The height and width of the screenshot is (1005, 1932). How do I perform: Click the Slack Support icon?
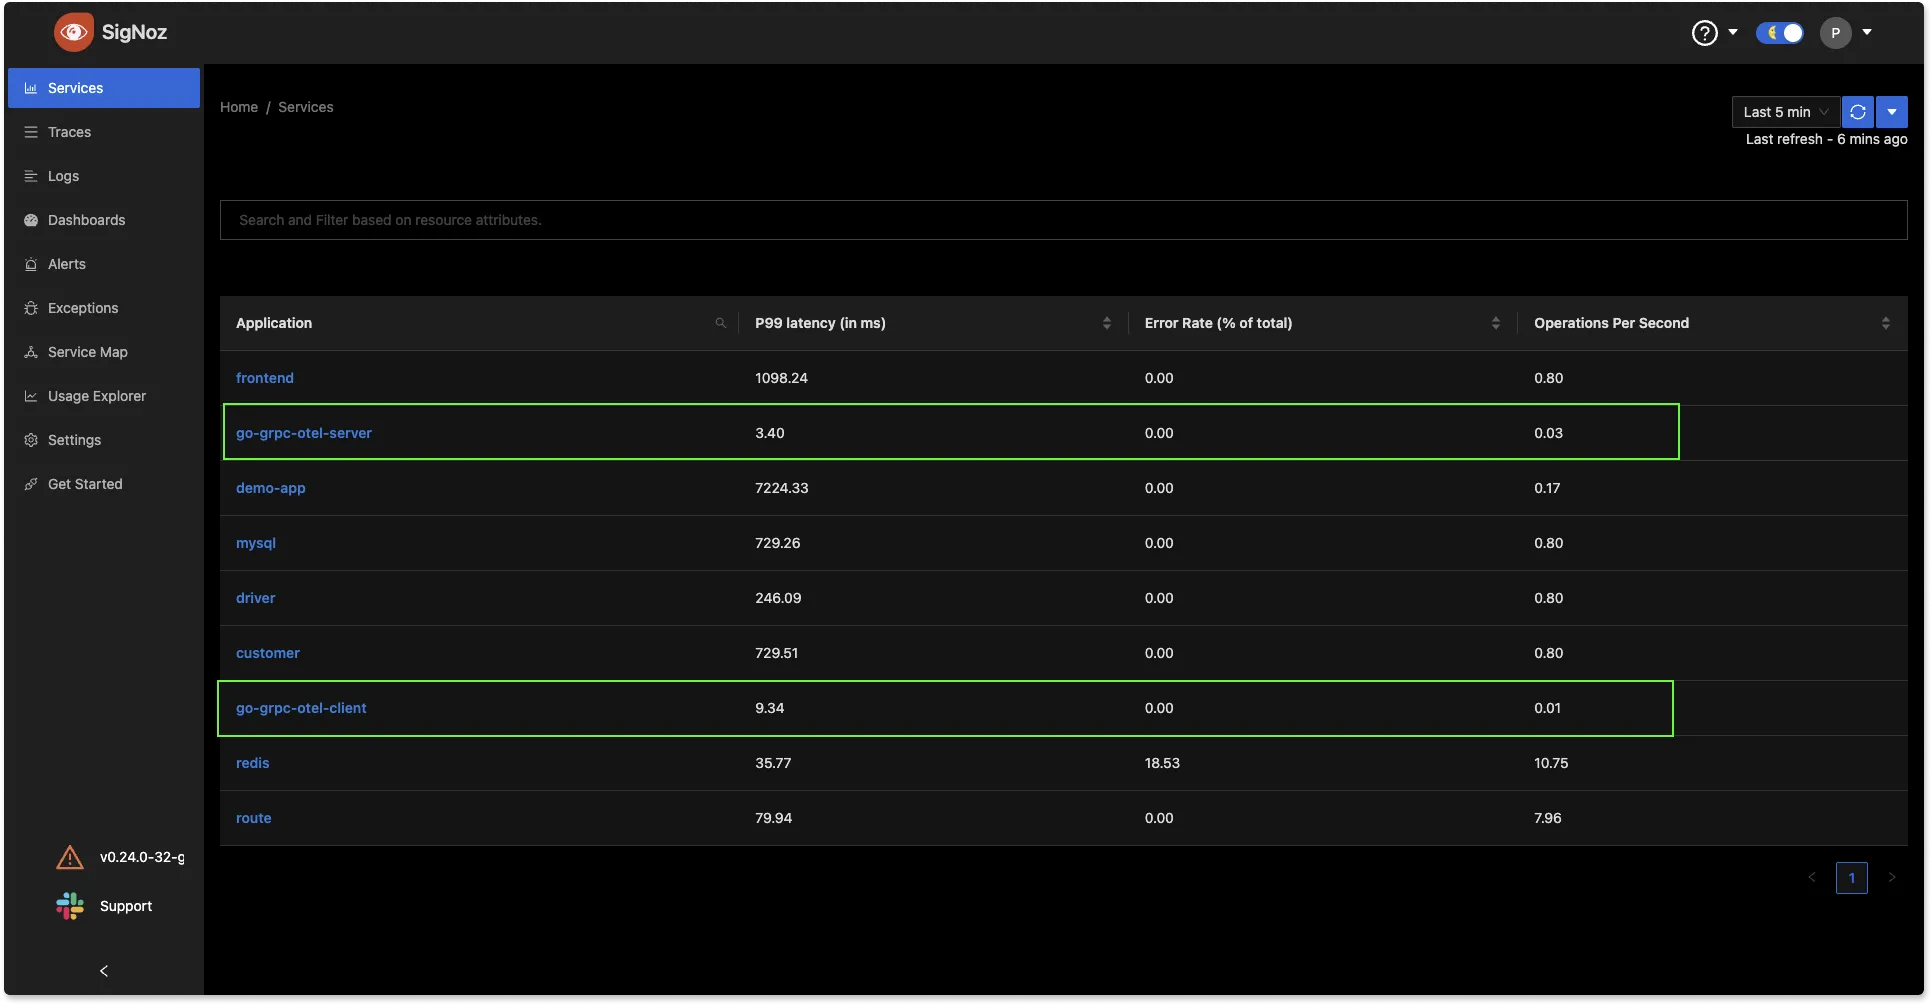[70, 906]
